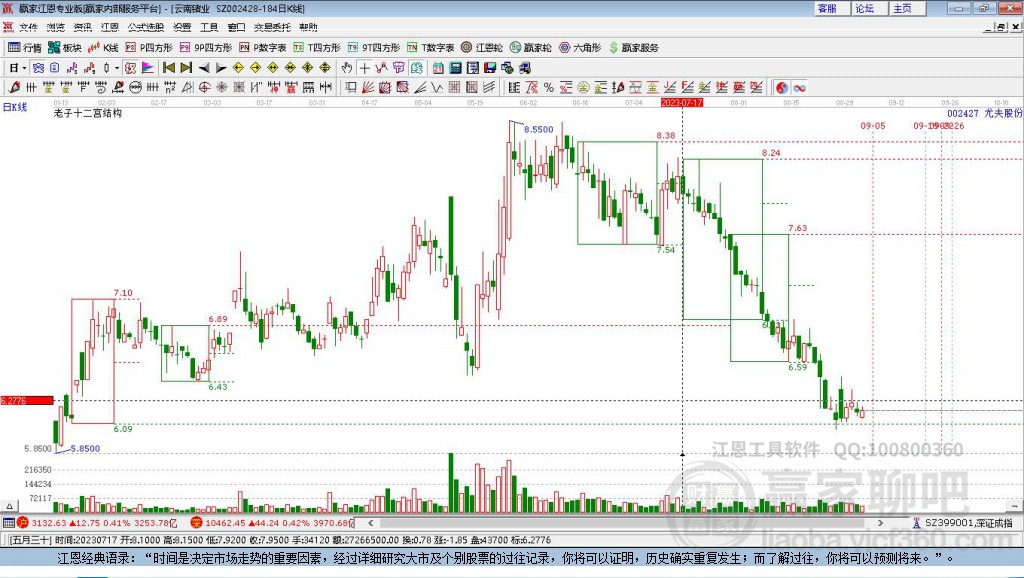1024x578 pixels.
Task: Toggle the P四方形 square chart view
Action: pos(149,47)
